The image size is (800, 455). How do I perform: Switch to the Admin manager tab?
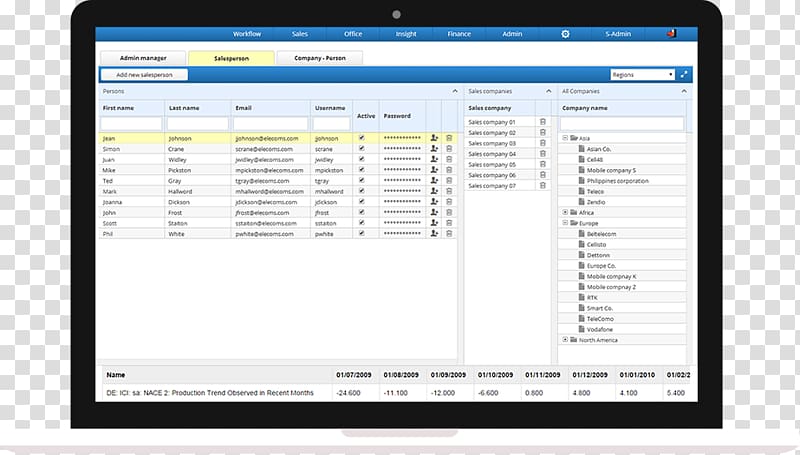coord(142,59)
